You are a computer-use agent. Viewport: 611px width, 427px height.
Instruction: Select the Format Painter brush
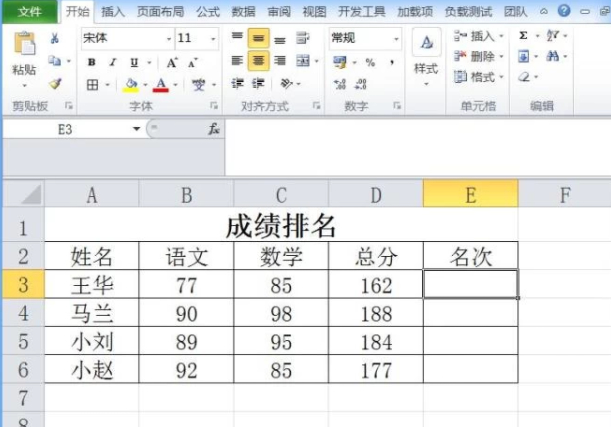pyautogui.click(x=55, y=83)
